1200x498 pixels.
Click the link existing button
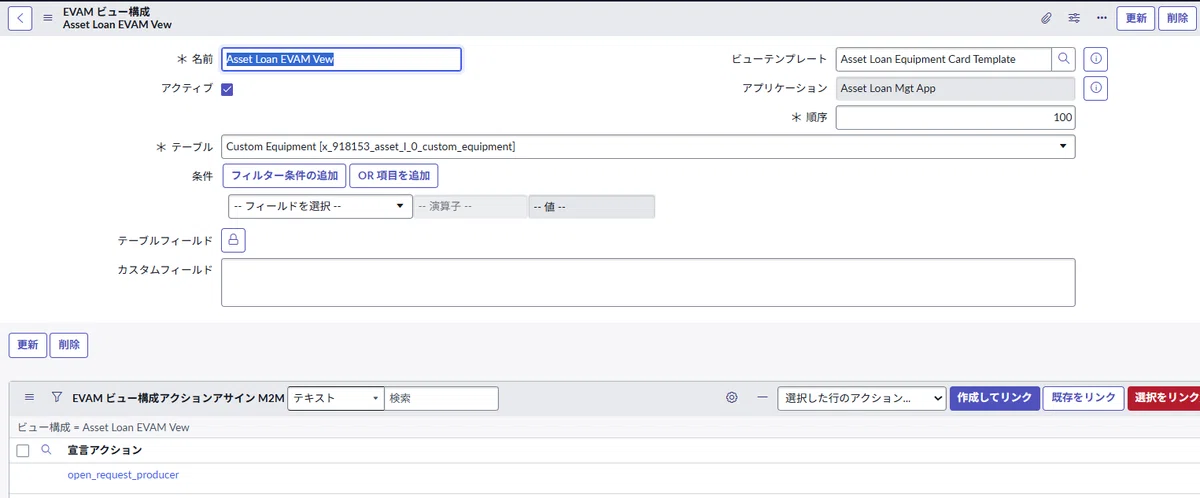click(1084, 398)
